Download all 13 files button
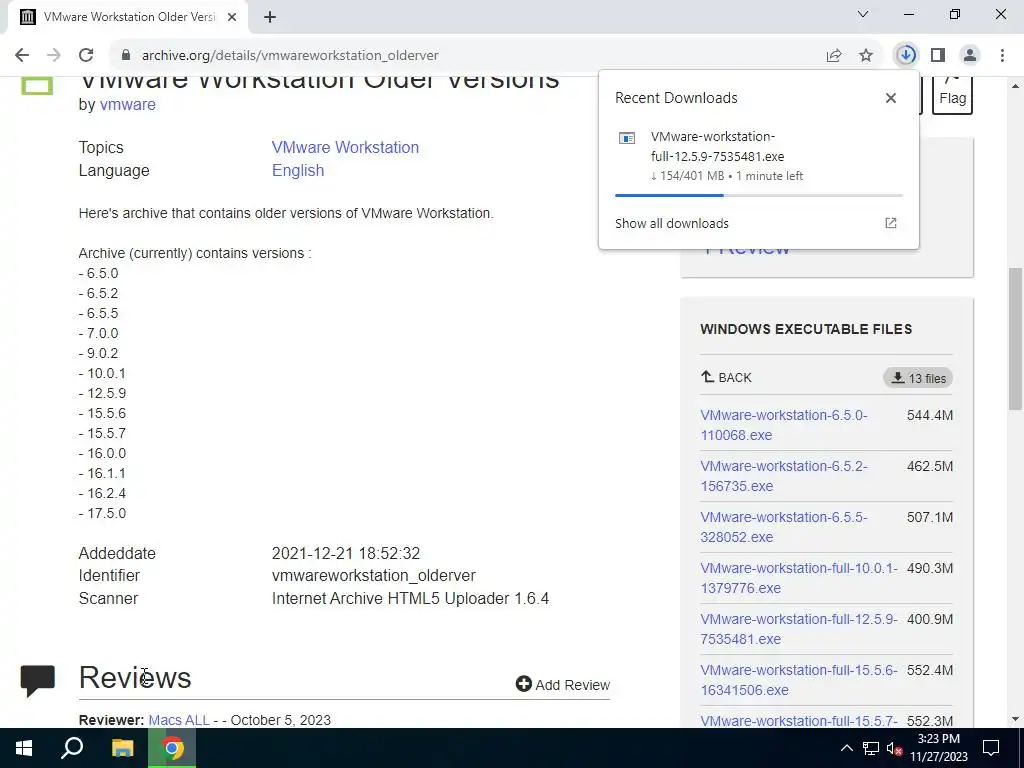 (x=918, y=378)
